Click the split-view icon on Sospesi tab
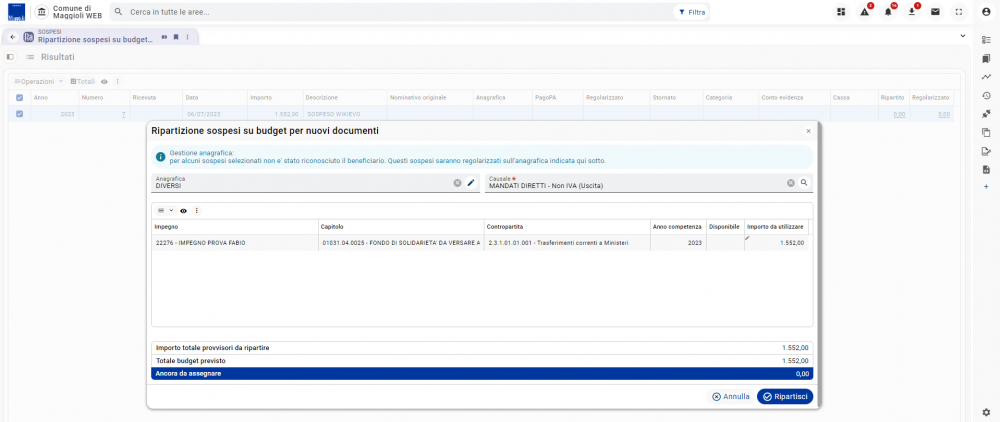1000x422 pixels. tap(164, 37)
